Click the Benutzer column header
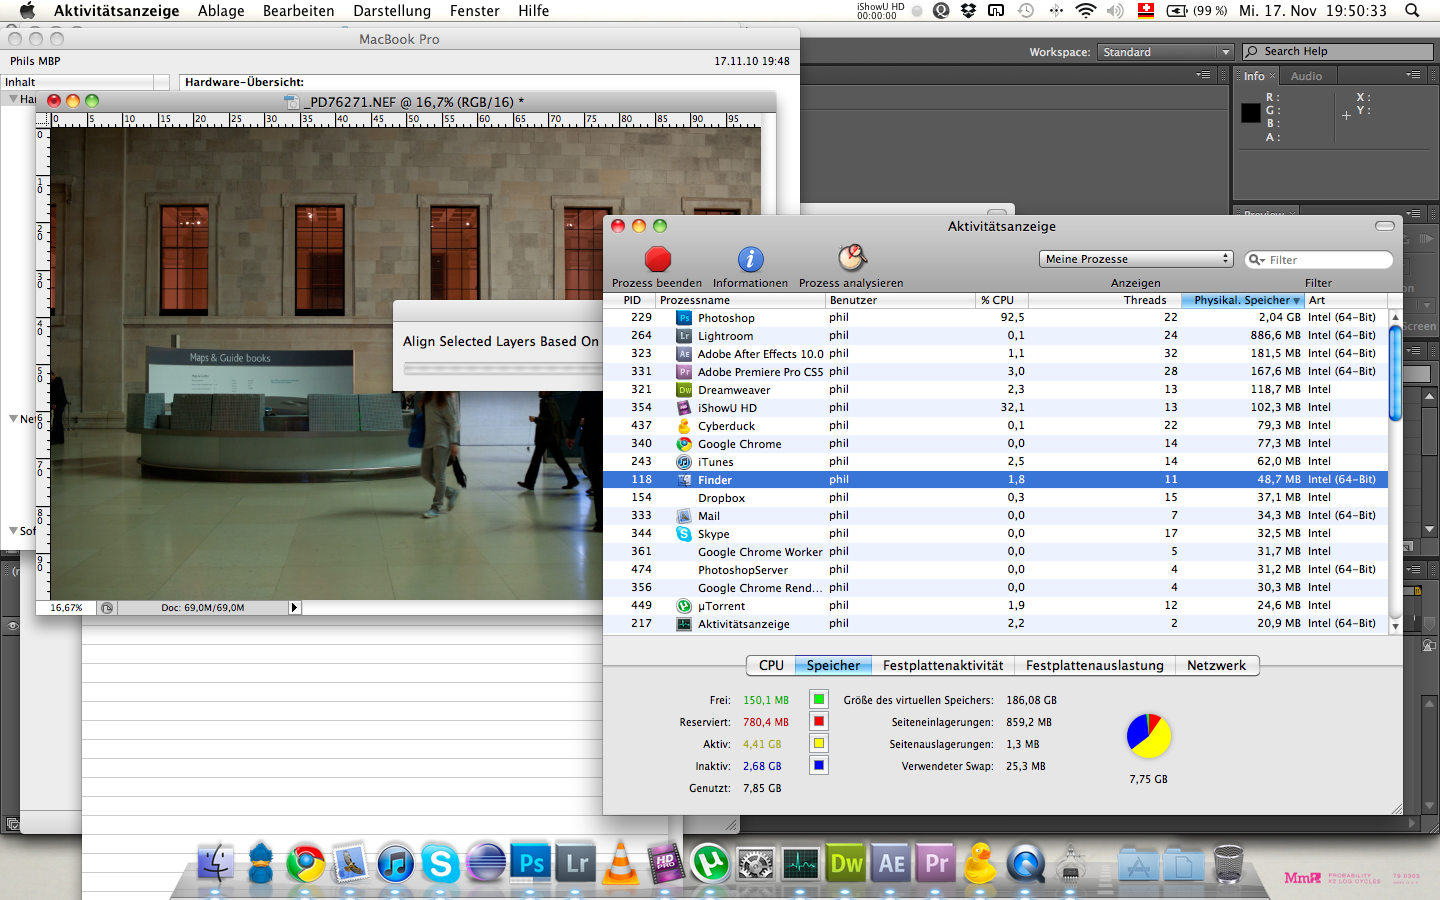 point(900,300)
